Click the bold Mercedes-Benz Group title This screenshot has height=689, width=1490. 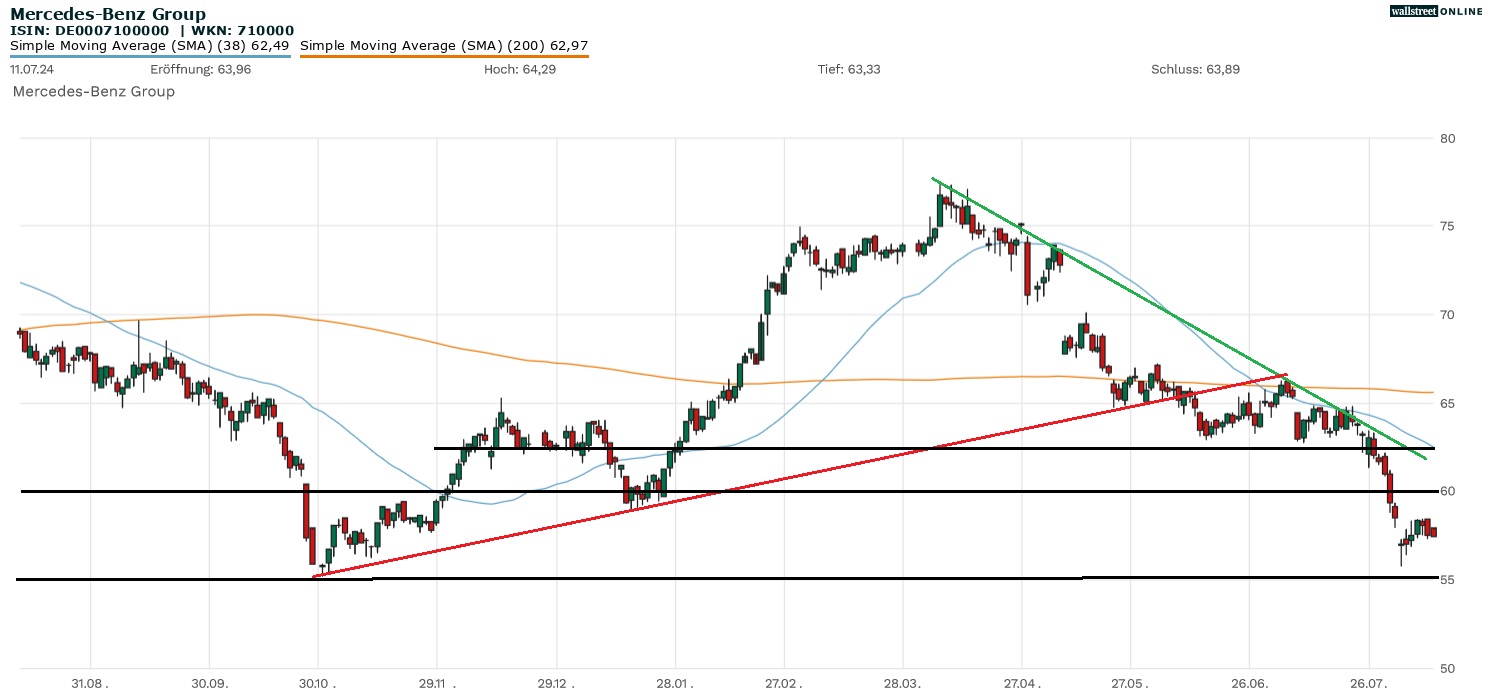tap(108, 14)
